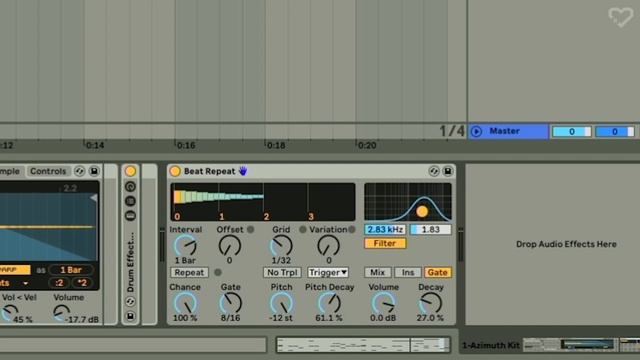Click the Pitch knob at -12 st

pos(281,304)
